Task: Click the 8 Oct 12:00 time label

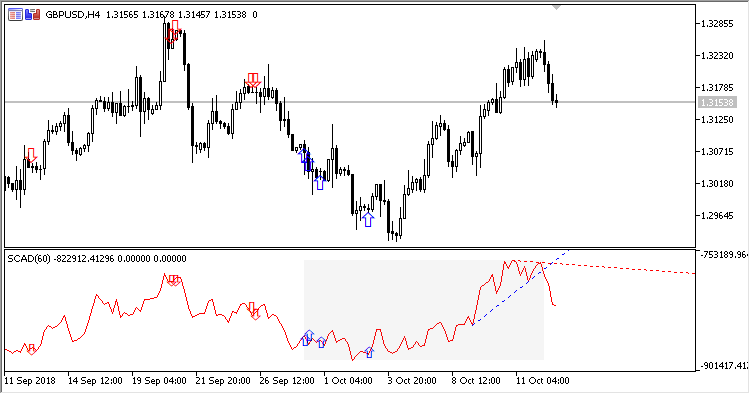Action: 476,381
